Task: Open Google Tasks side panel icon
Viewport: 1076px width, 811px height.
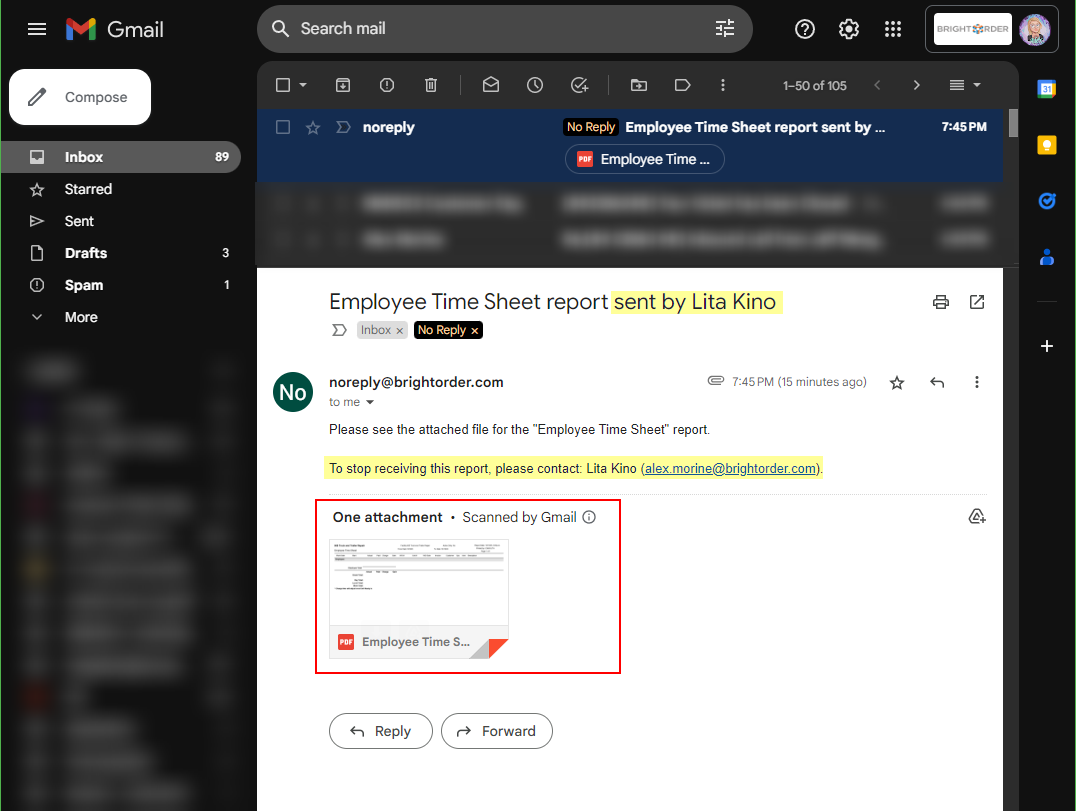Action: tap(1046, 200)
